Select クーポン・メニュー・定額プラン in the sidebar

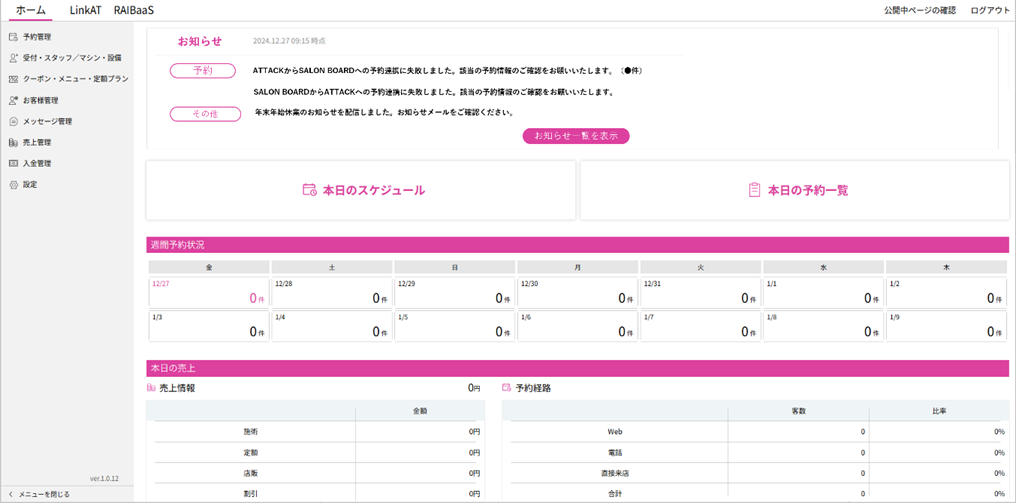coord(75,79)
